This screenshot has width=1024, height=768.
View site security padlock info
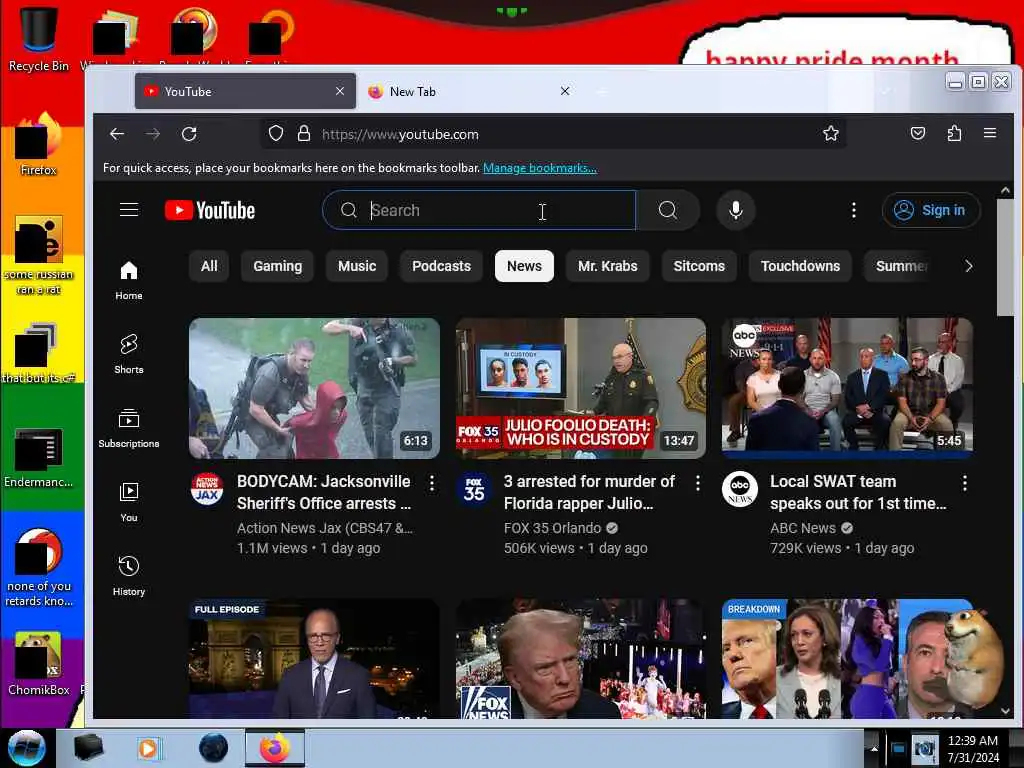pyautogui.click(x=304, y=134)
